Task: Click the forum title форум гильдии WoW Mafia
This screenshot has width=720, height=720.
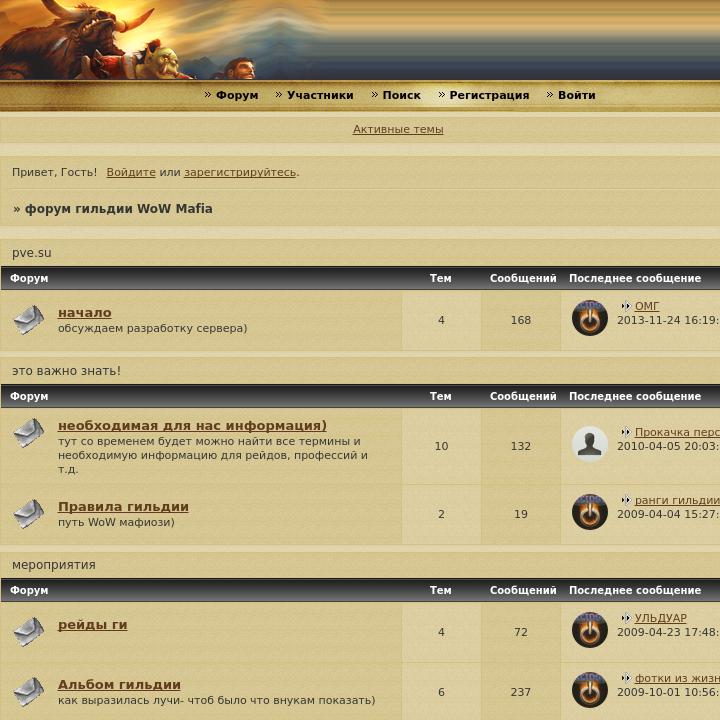Action: (x=118, y=209)
